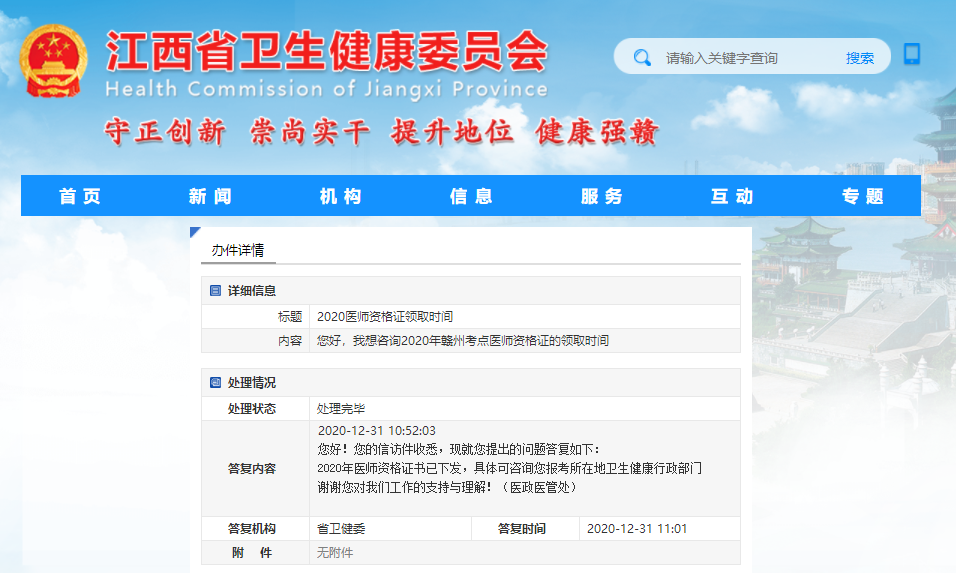Open the 互动 navigation menu

tap(731, 196)
